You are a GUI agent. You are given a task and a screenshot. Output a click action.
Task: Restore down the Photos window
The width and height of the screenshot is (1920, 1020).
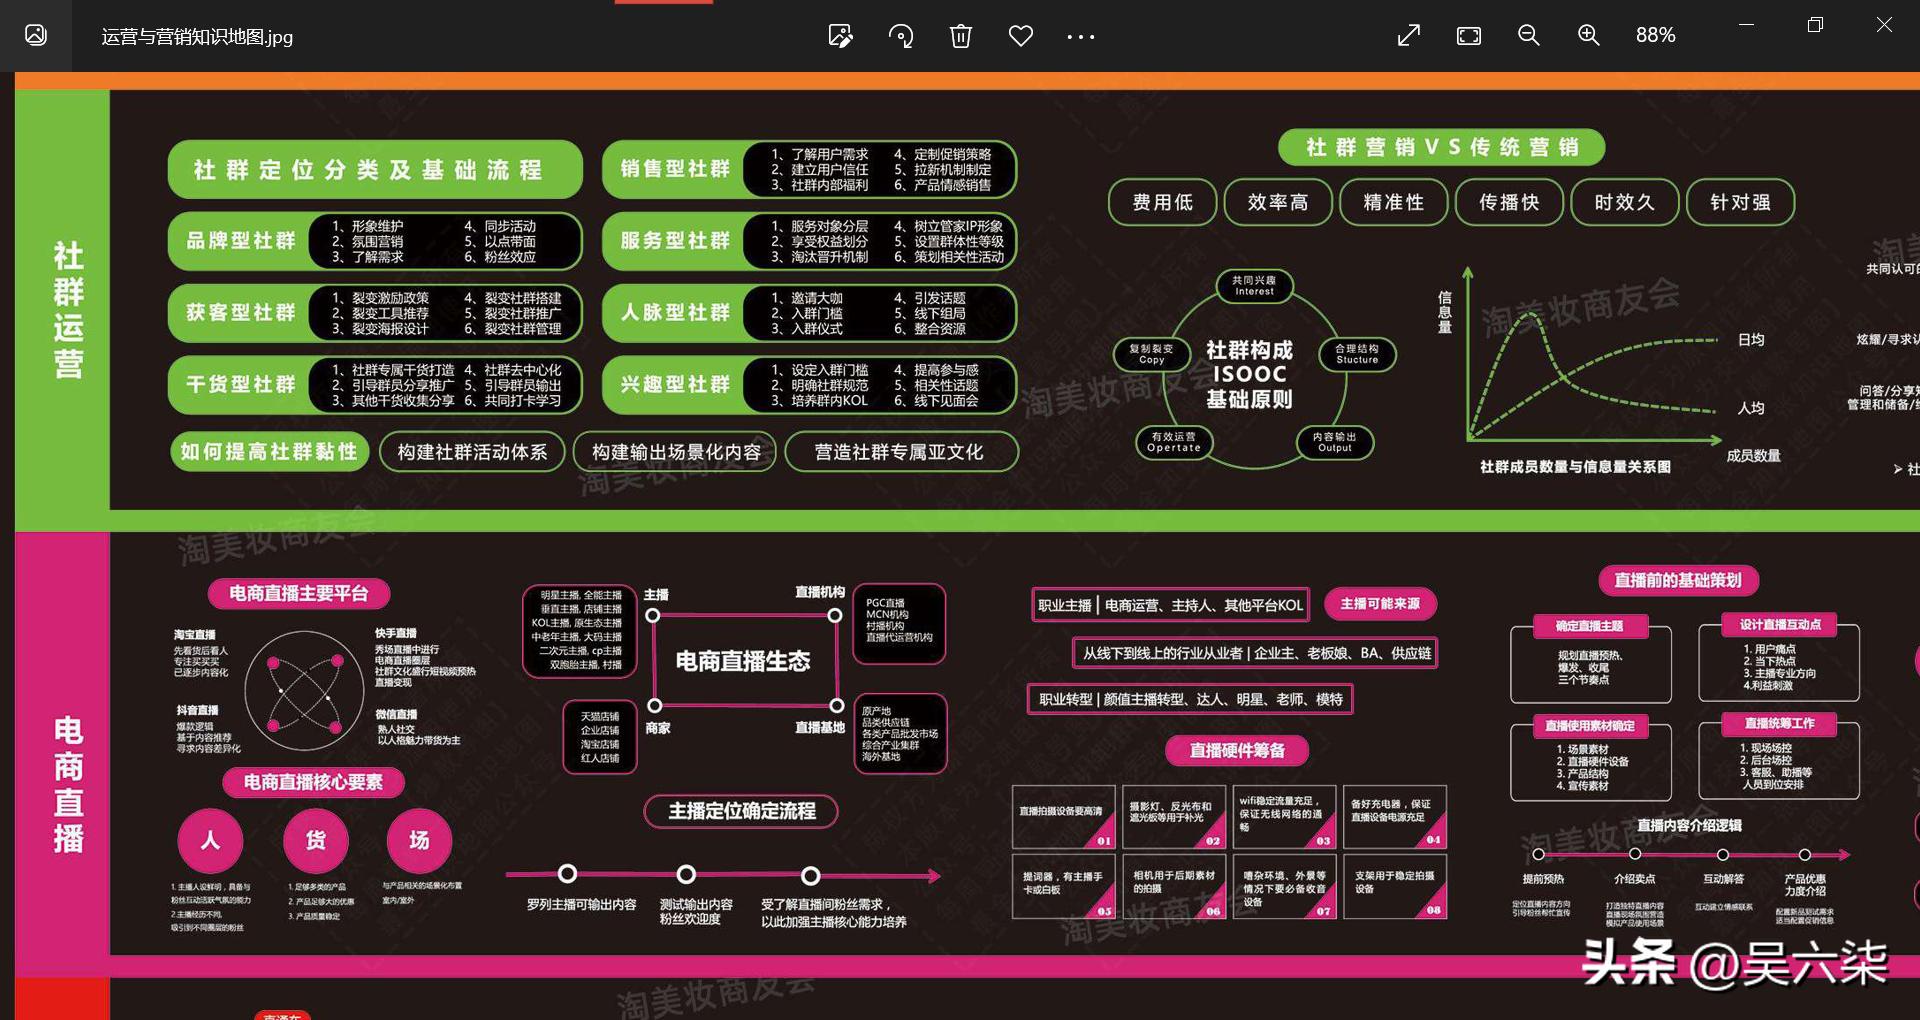tap(1815, 25)
